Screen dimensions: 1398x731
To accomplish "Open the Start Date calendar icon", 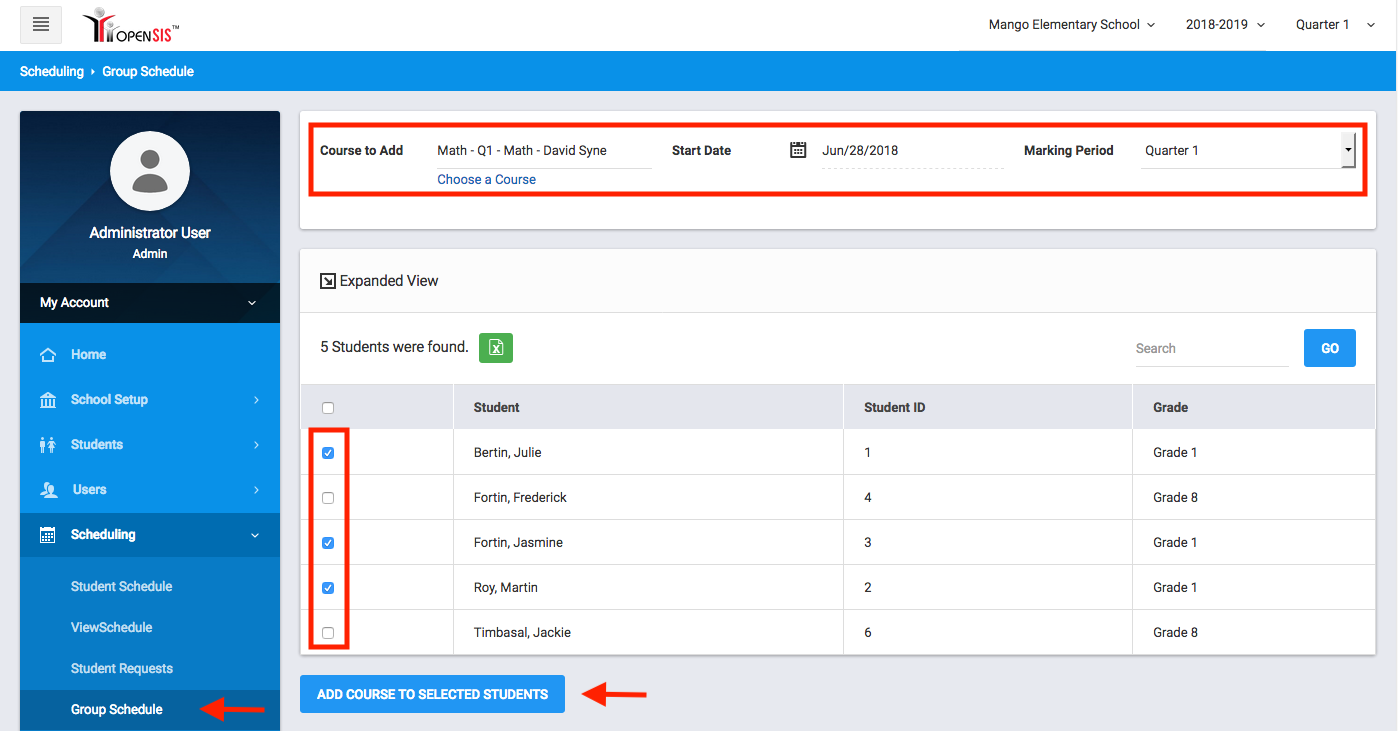I will point(798,150).
